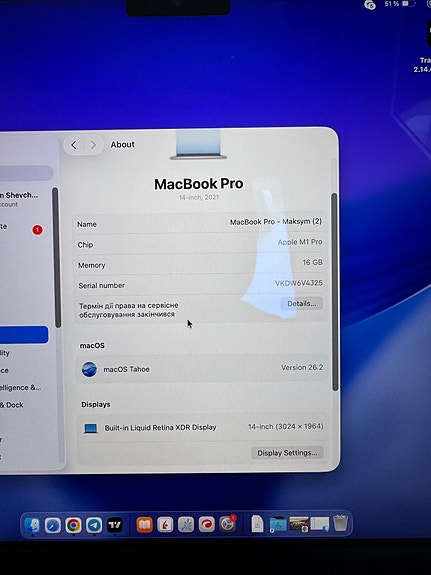Open Display Settings... button
The height and width of the screenshot is (575, 431).
coord(287,453)
